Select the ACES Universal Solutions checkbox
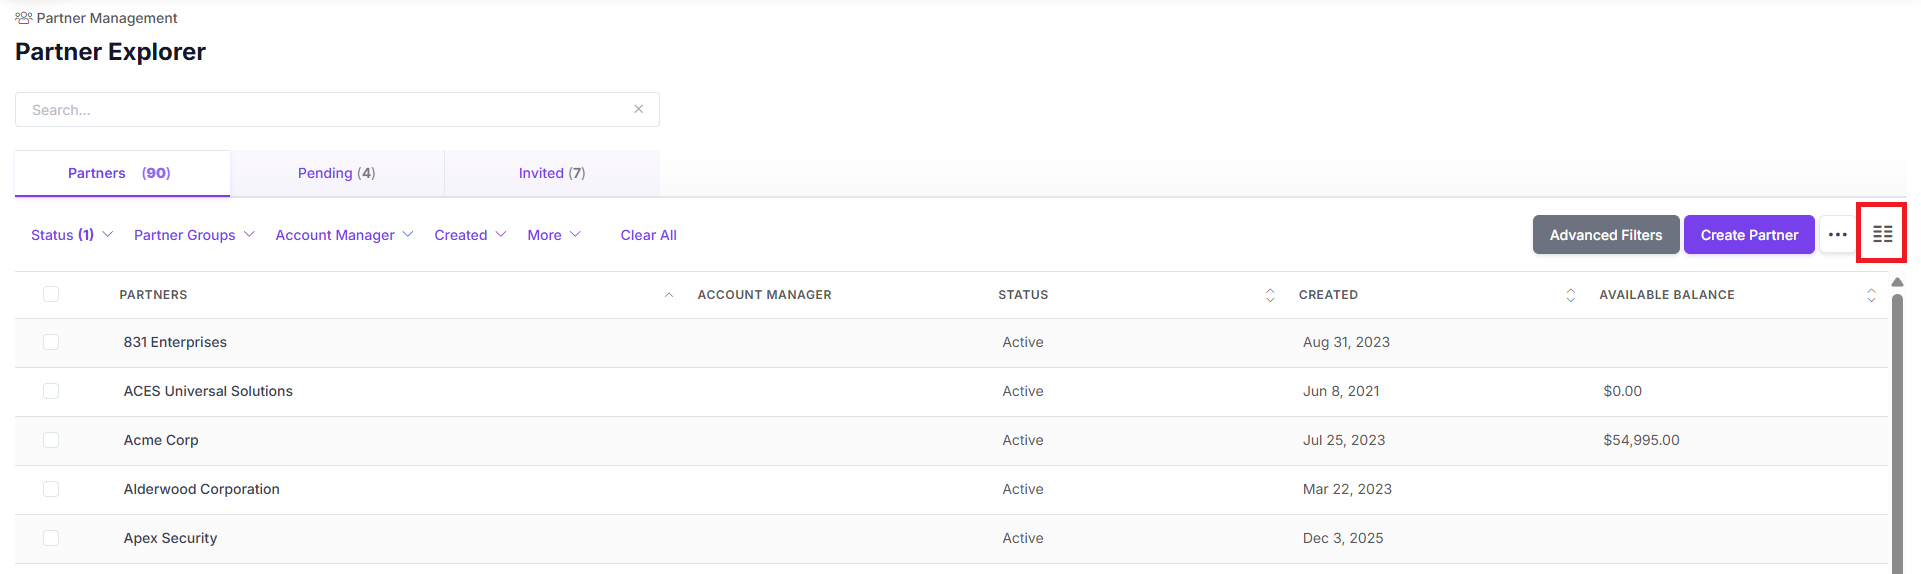 (51, 391)
